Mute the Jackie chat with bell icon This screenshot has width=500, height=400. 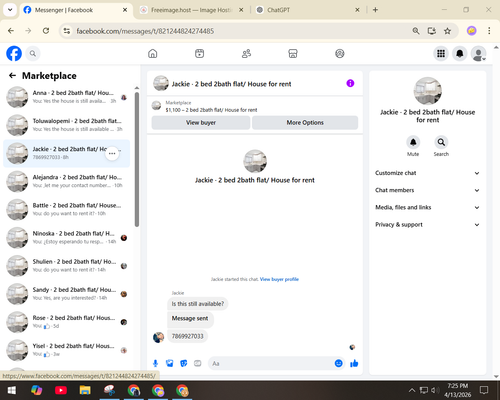pyautogui.click(x=413, y=142)
